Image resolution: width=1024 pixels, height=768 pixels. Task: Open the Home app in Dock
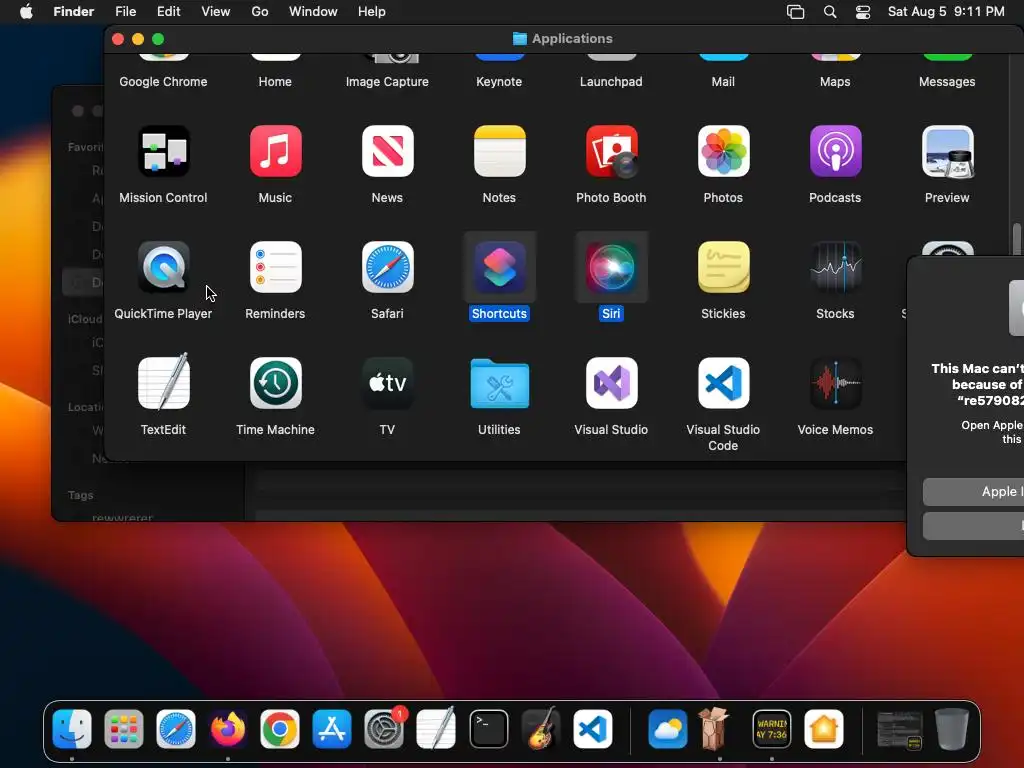pyautogui.click(x=824, y=729)
